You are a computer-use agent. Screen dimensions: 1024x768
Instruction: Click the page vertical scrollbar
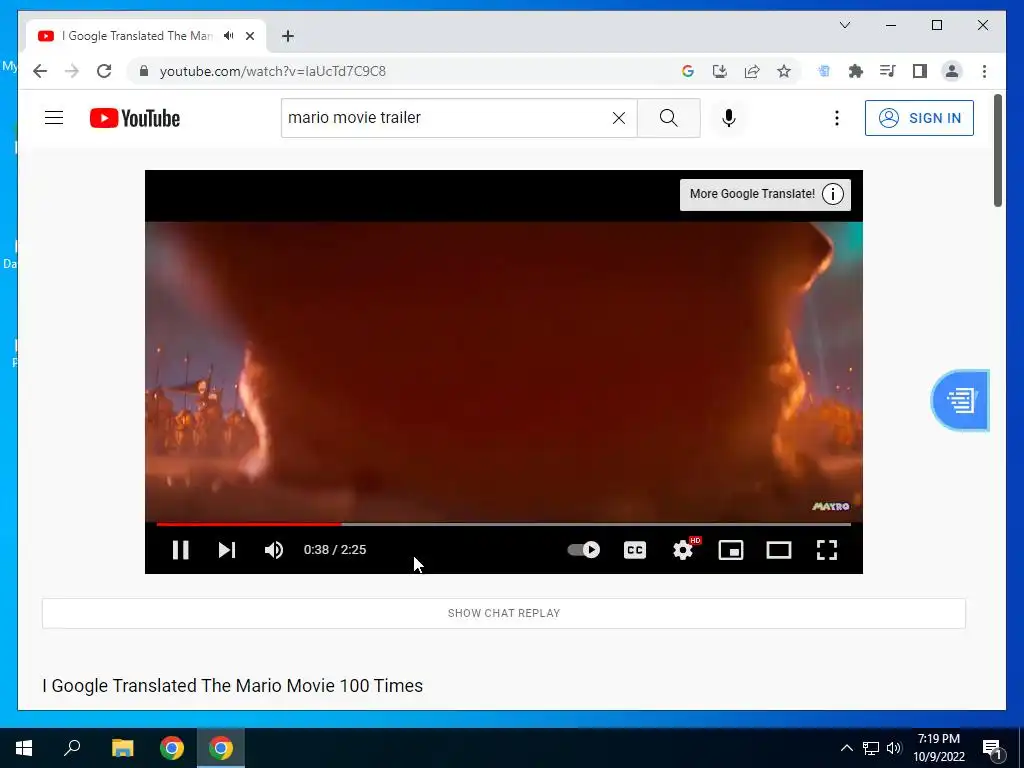tap(998, 152)
